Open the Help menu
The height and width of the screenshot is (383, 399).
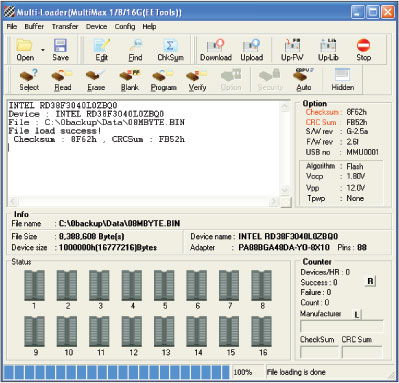[149, 26]
